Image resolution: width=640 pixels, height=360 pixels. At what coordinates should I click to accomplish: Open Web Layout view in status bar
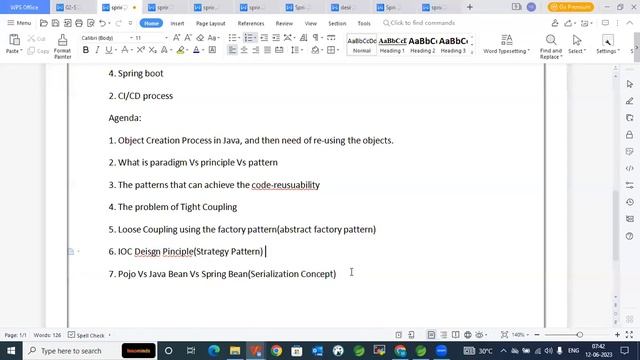point(468,335)
